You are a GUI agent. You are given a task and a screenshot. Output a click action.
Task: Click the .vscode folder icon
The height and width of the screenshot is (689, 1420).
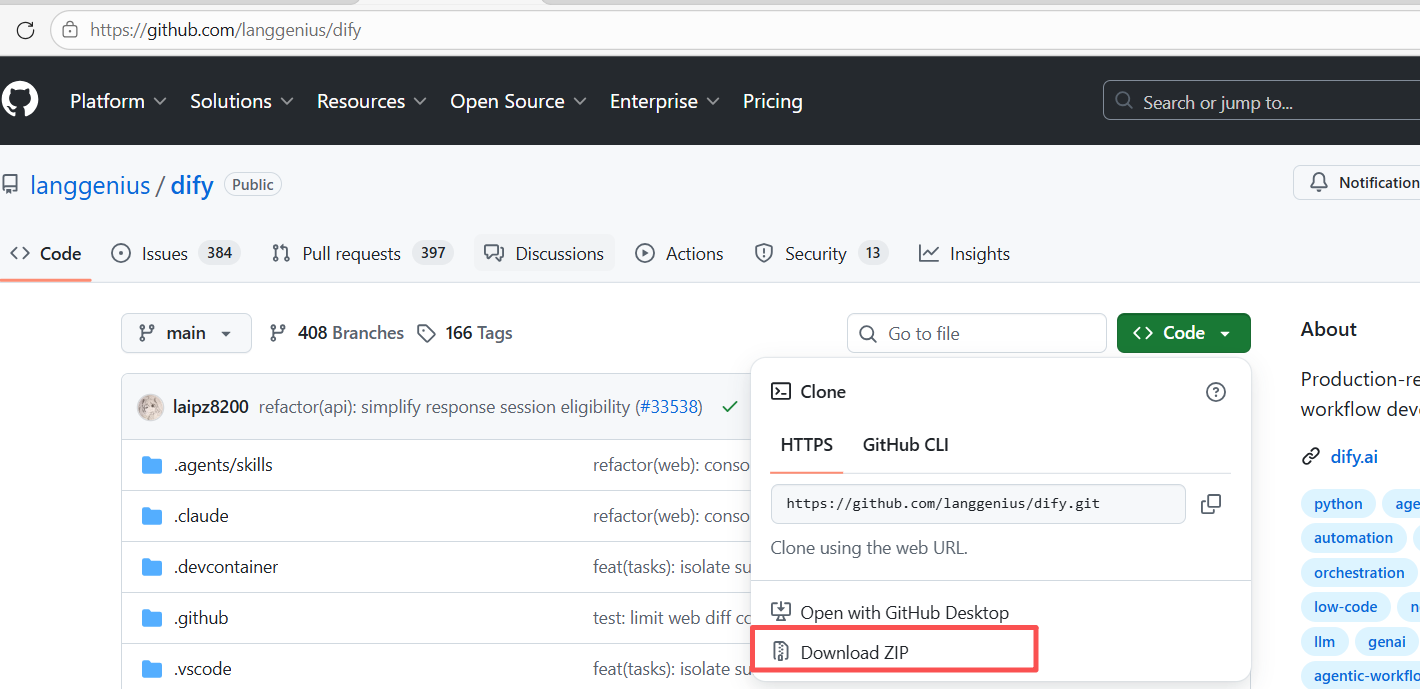(x=152, y=669)
